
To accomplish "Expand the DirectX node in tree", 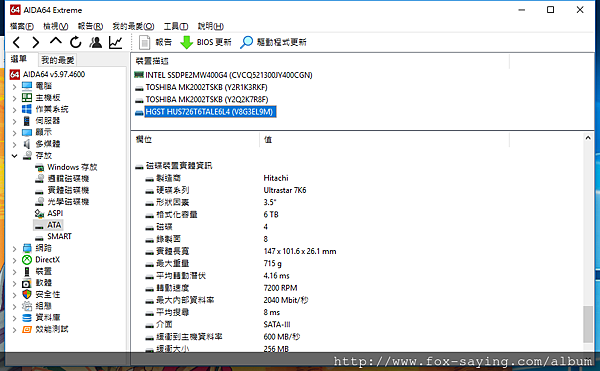I will coord(14,260).
